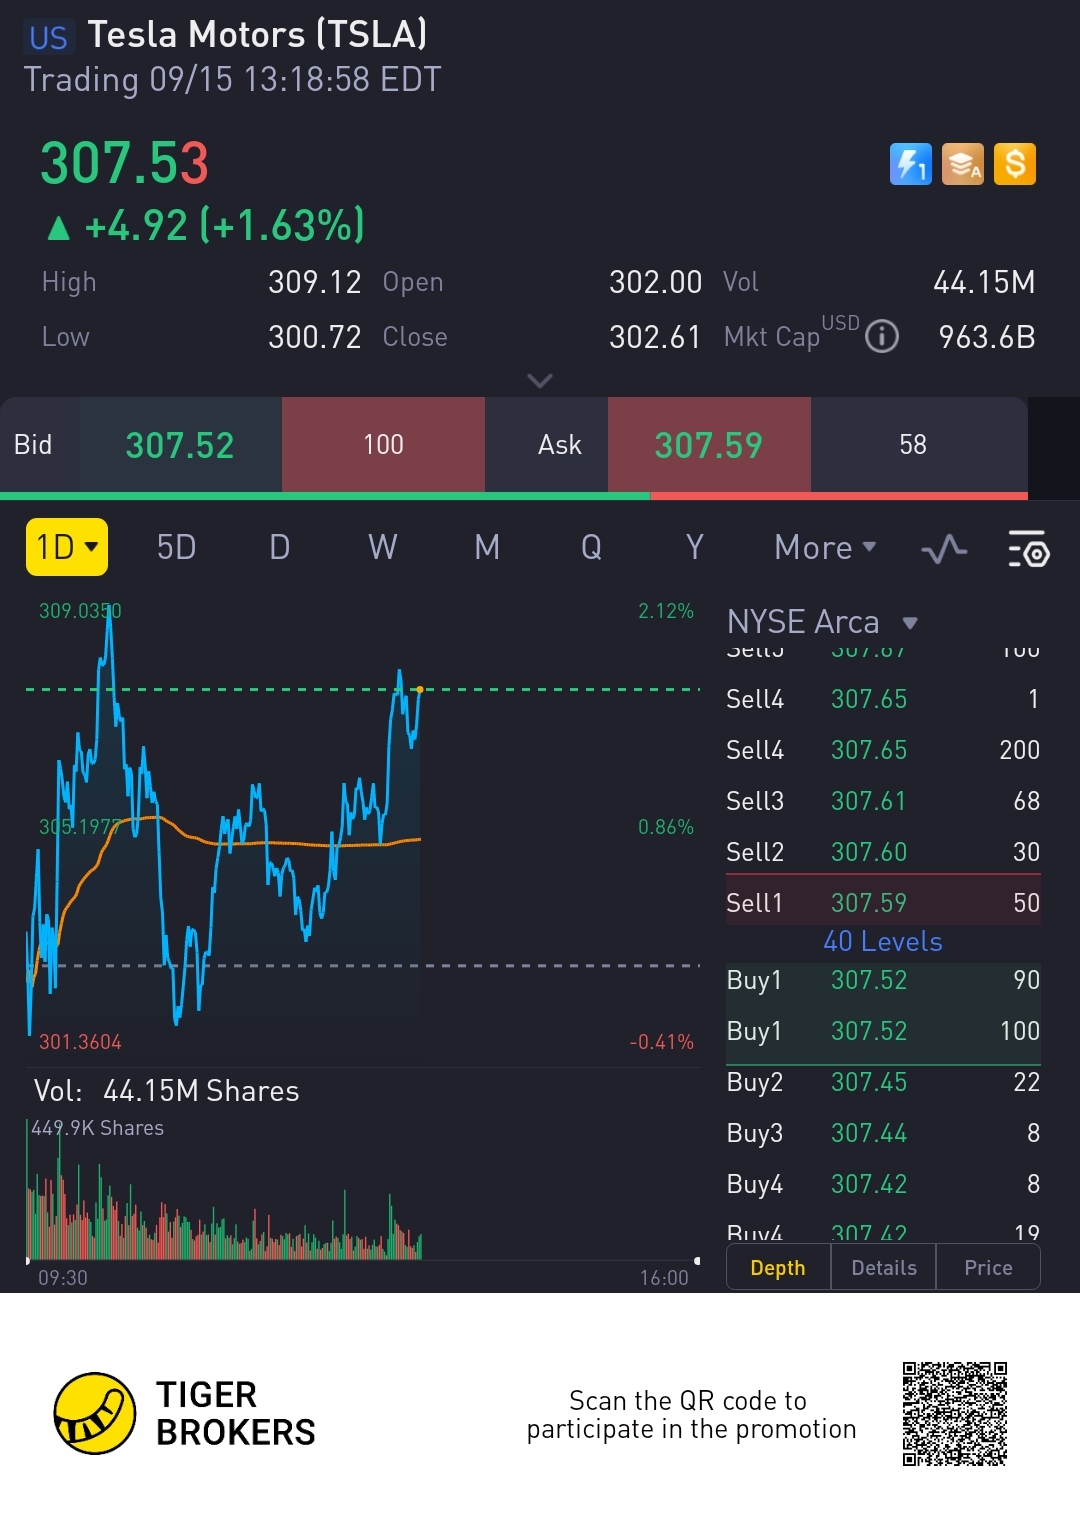Tap the Close value 302.61
The image size is (1080, 1535).
[x=655, y=337]
